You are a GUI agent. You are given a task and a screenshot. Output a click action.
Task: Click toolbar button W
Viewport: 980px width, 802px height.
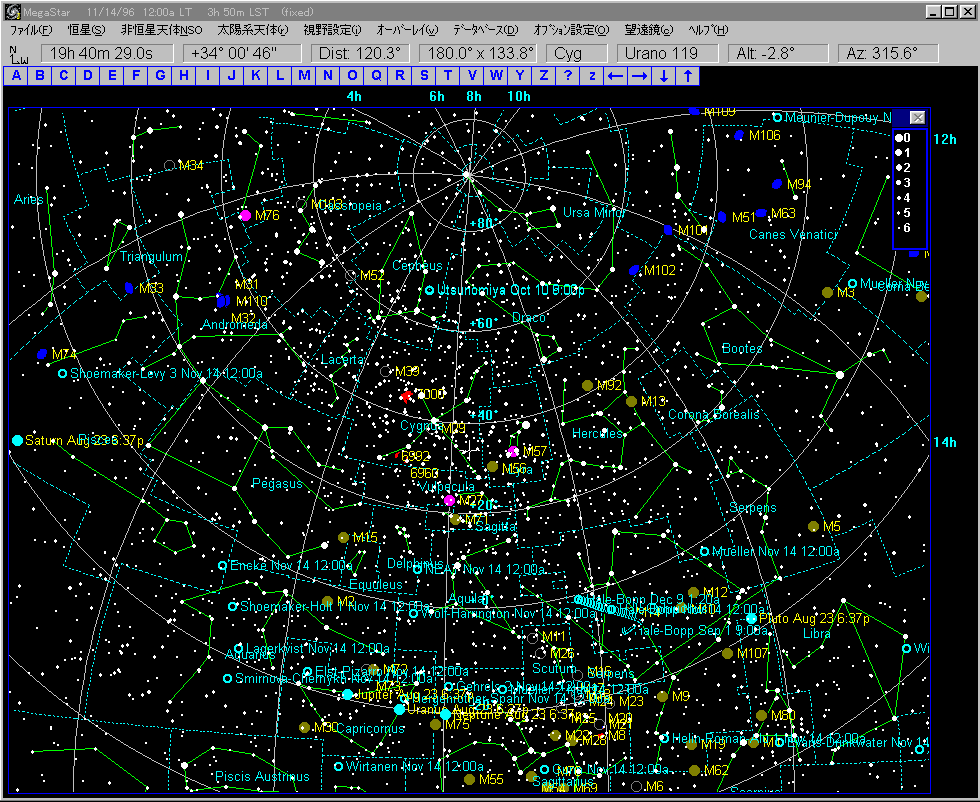point(496,76)
